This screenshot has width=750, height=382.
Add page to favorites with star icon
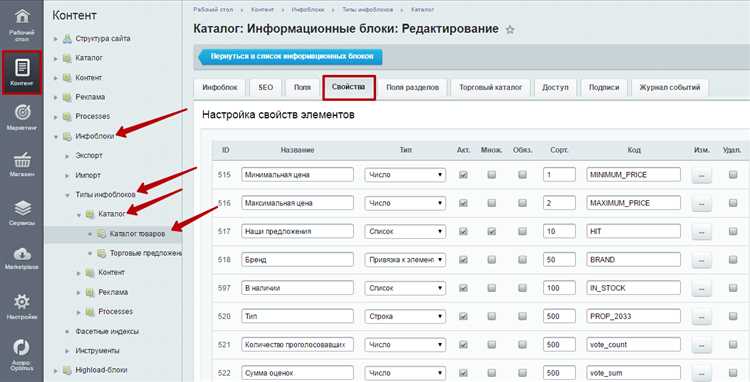tap(510, 30)
